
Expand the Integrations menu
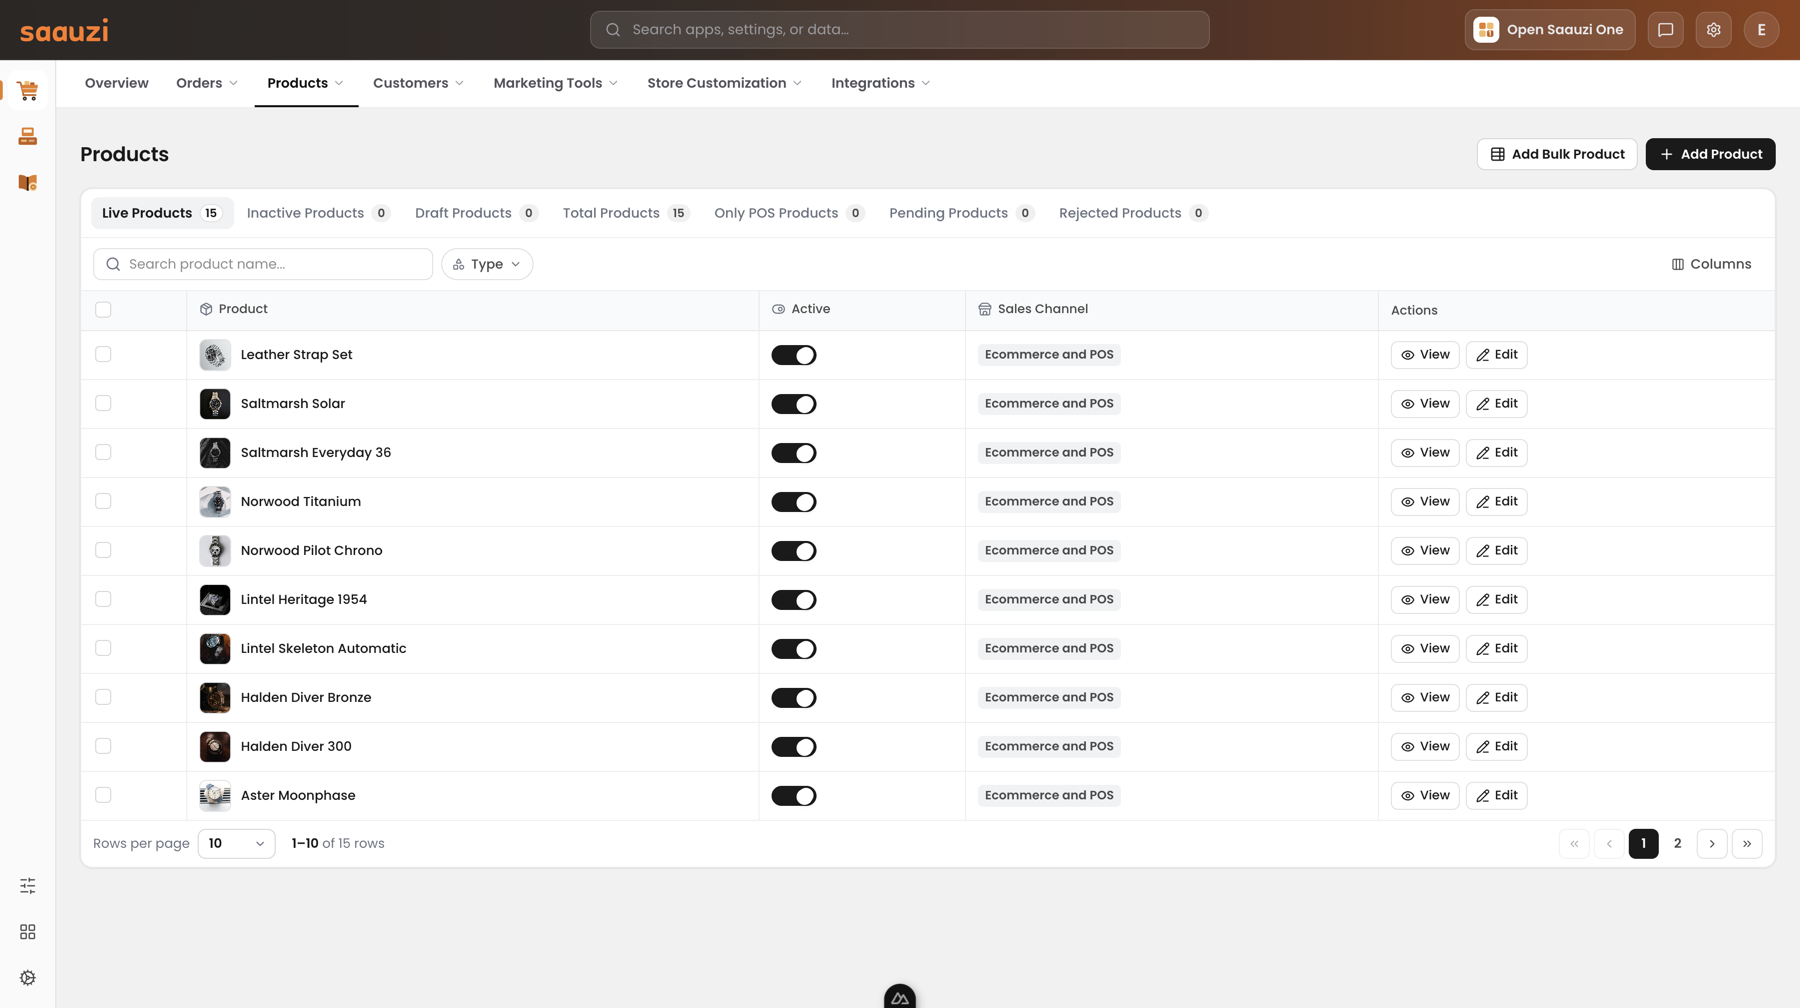click(x=880, y=83)
